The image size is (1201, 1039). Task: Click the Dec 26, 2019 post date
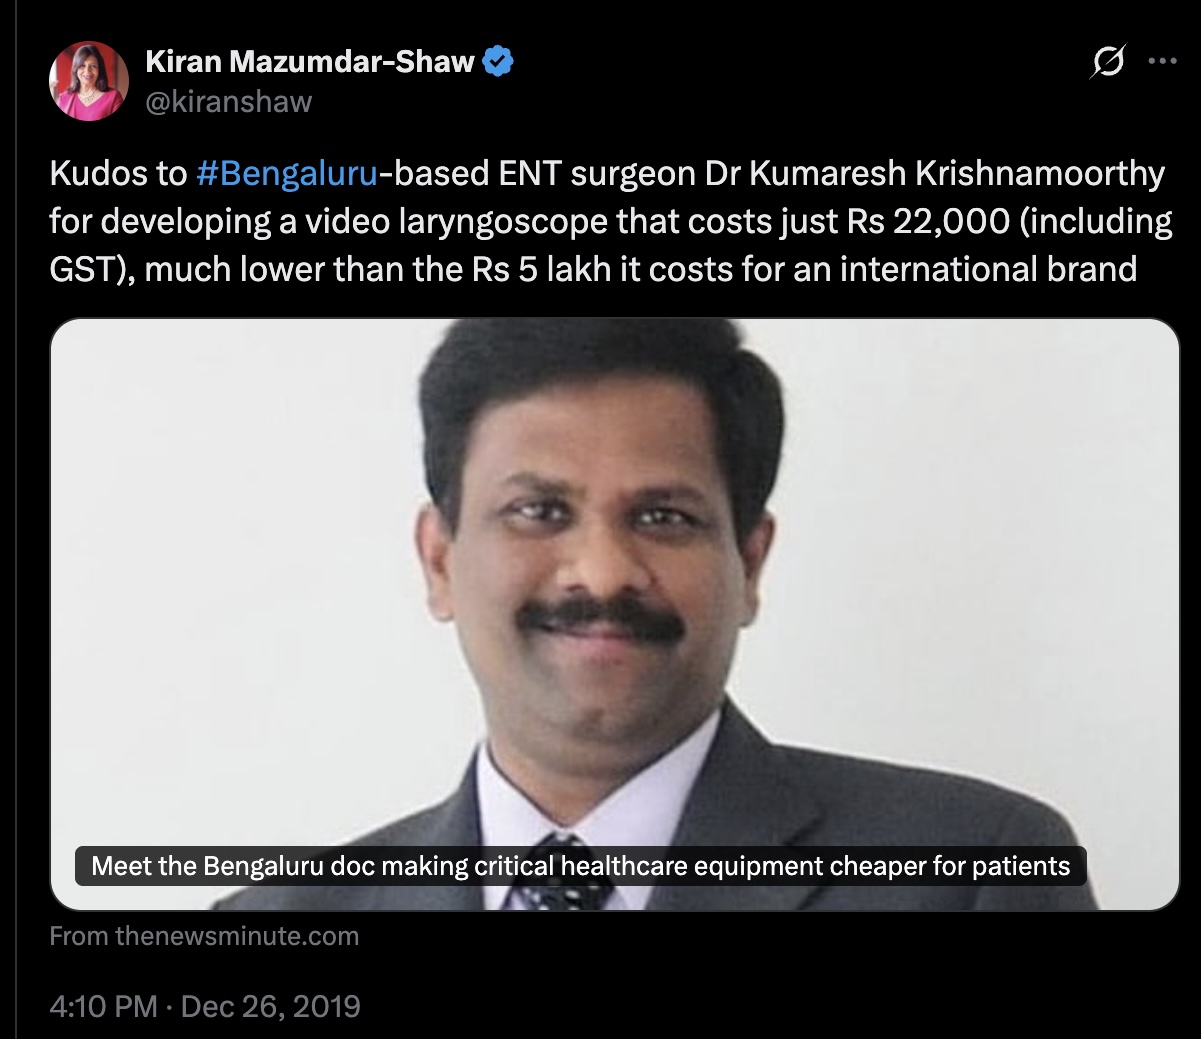(x=270, y=1005)
